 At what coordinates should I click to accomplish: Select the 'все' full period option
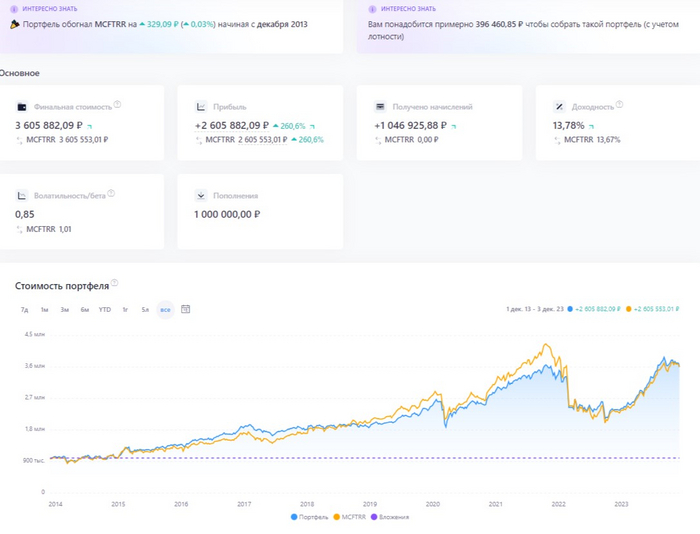165,309
